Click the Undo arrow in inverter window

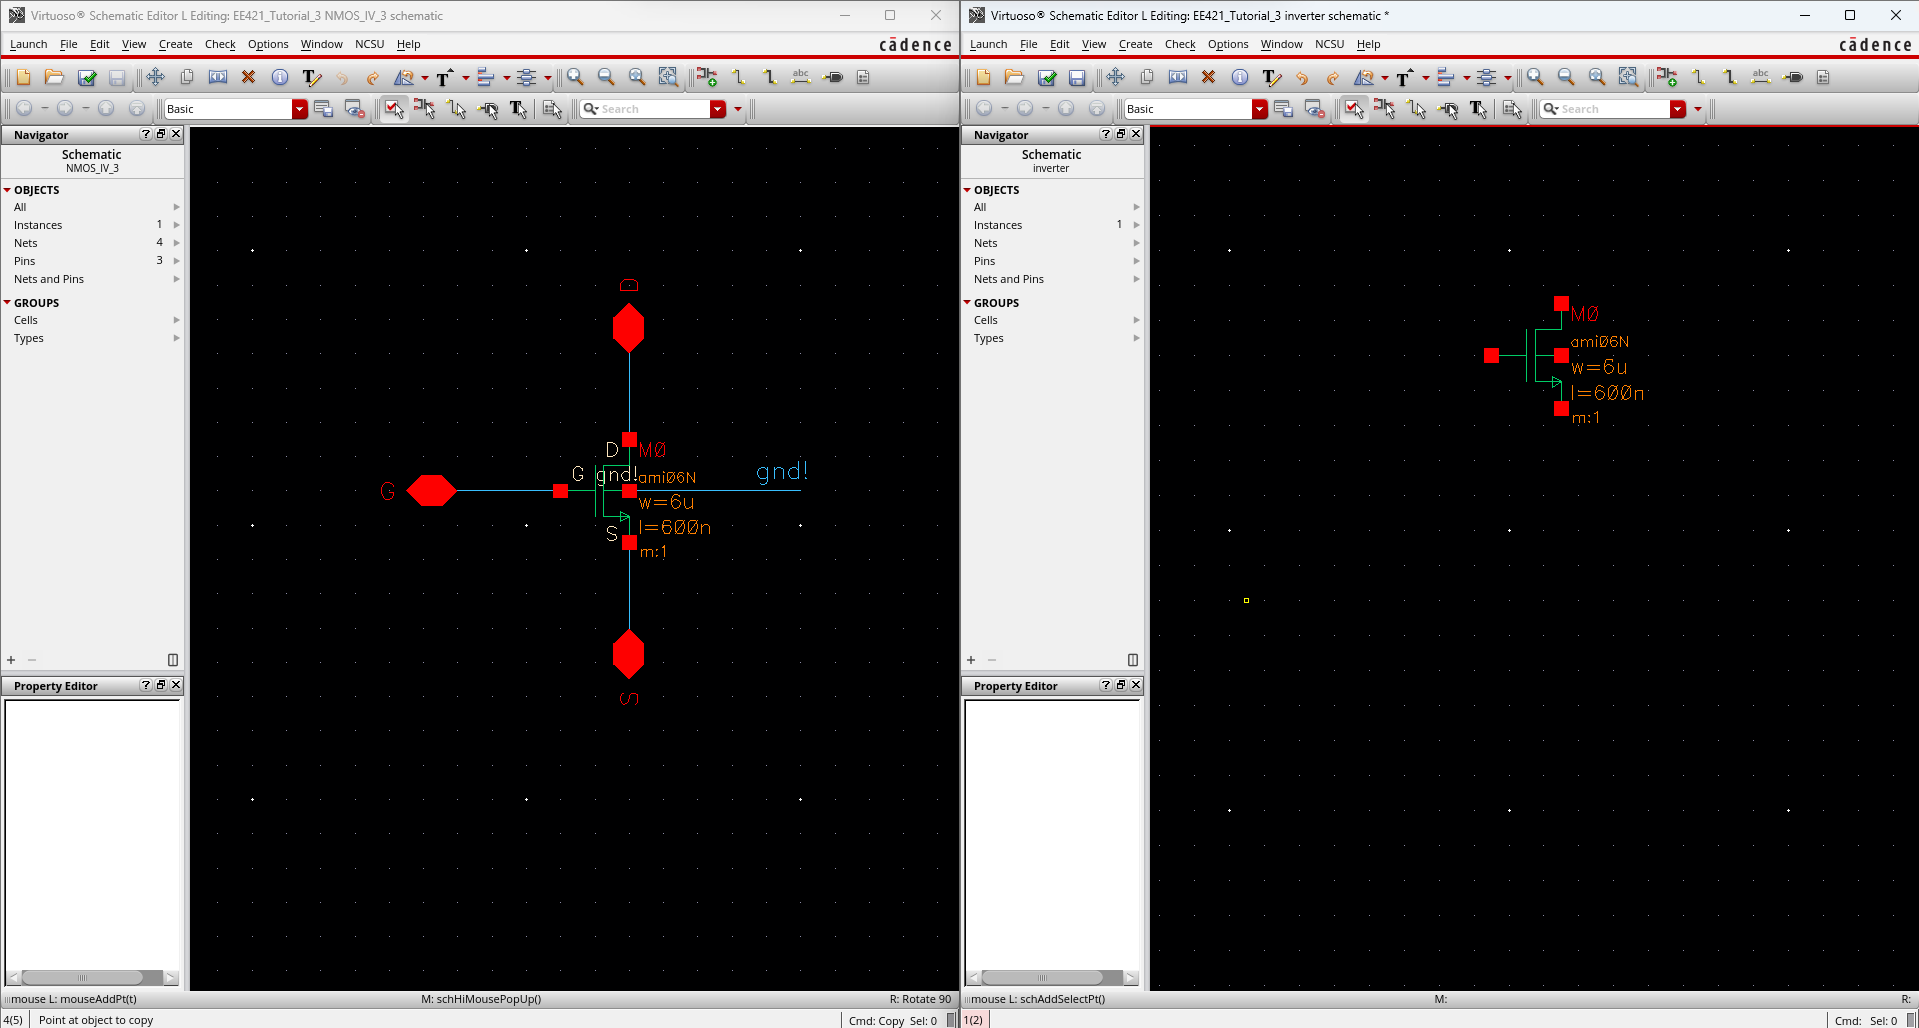(x=1302, y=77)
